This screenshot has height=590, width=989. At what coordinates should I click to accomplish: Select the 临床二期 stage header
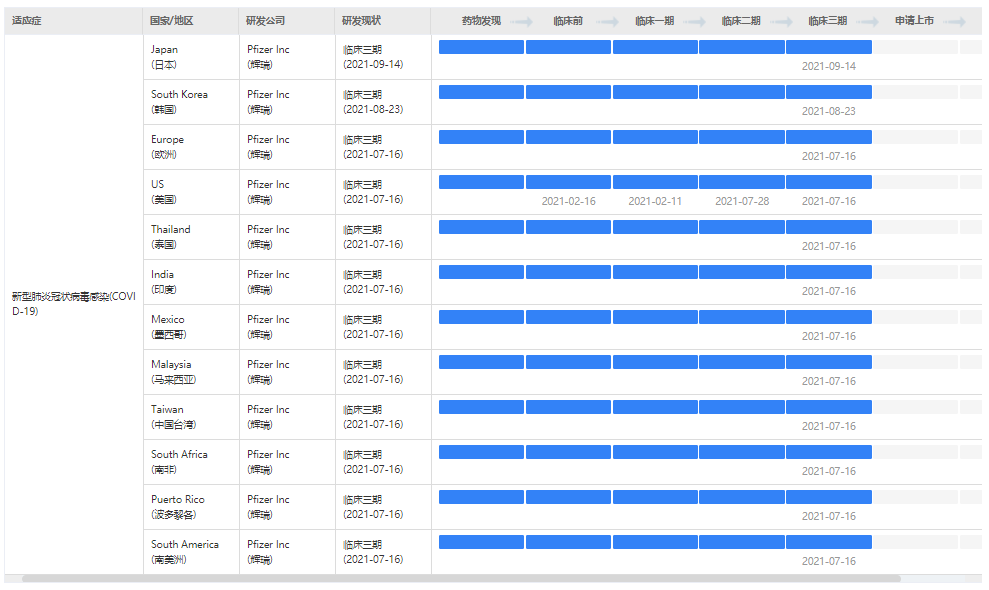(x=741, y=21)
